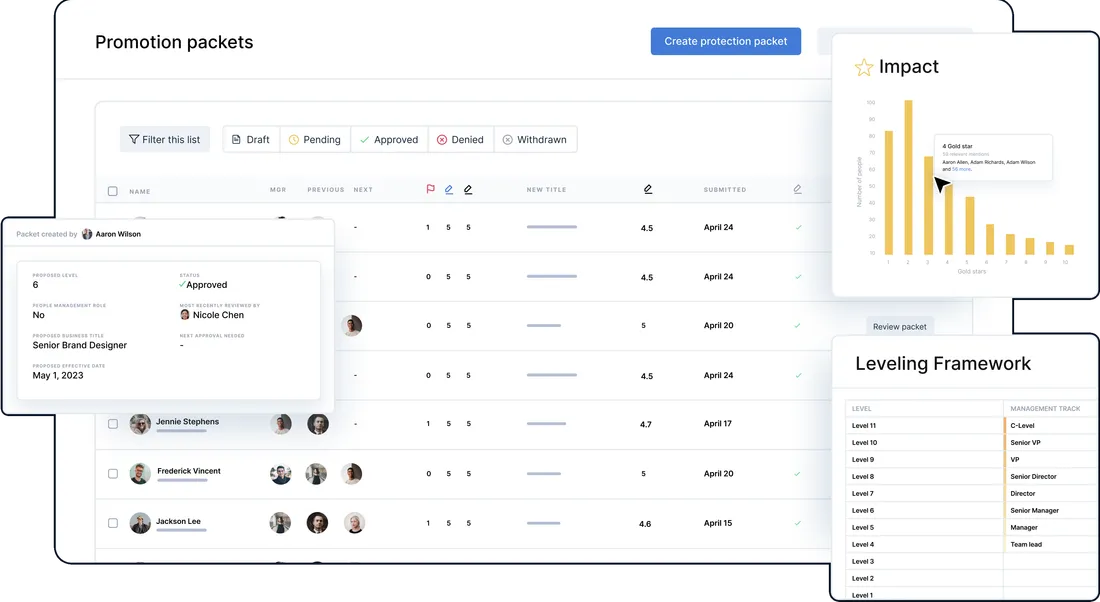Click the blue pen column header icon

pyautogui.click(x=449, y=189)
